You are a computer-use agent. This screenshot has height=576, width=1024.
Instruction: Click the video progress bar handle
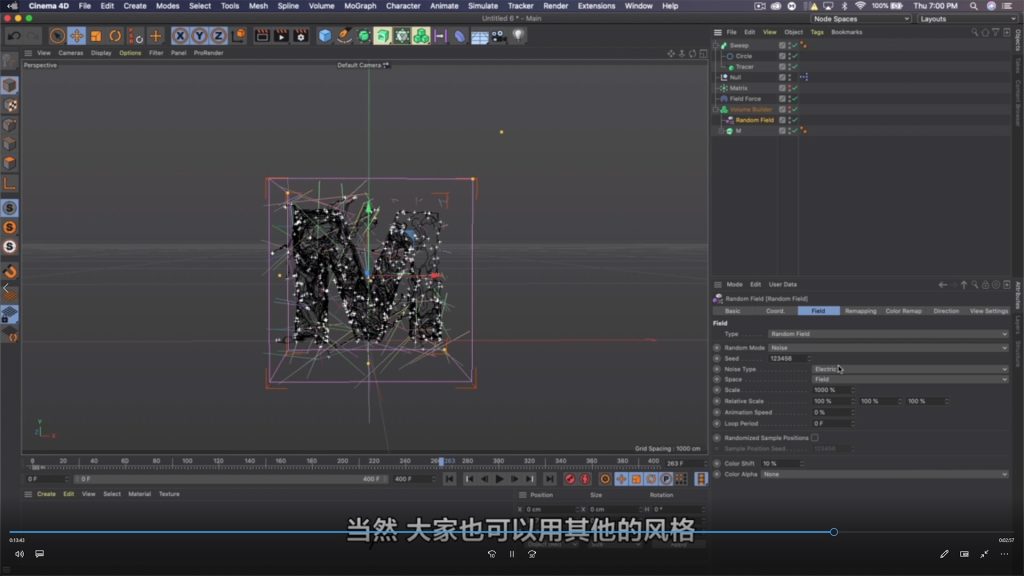click(833, 532)
